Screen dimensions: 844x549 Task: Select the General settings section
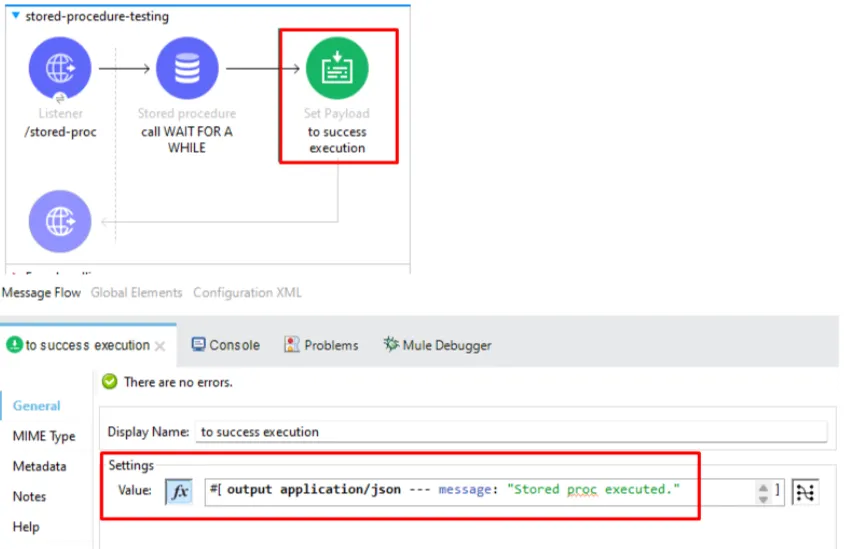tap(37, 406)
